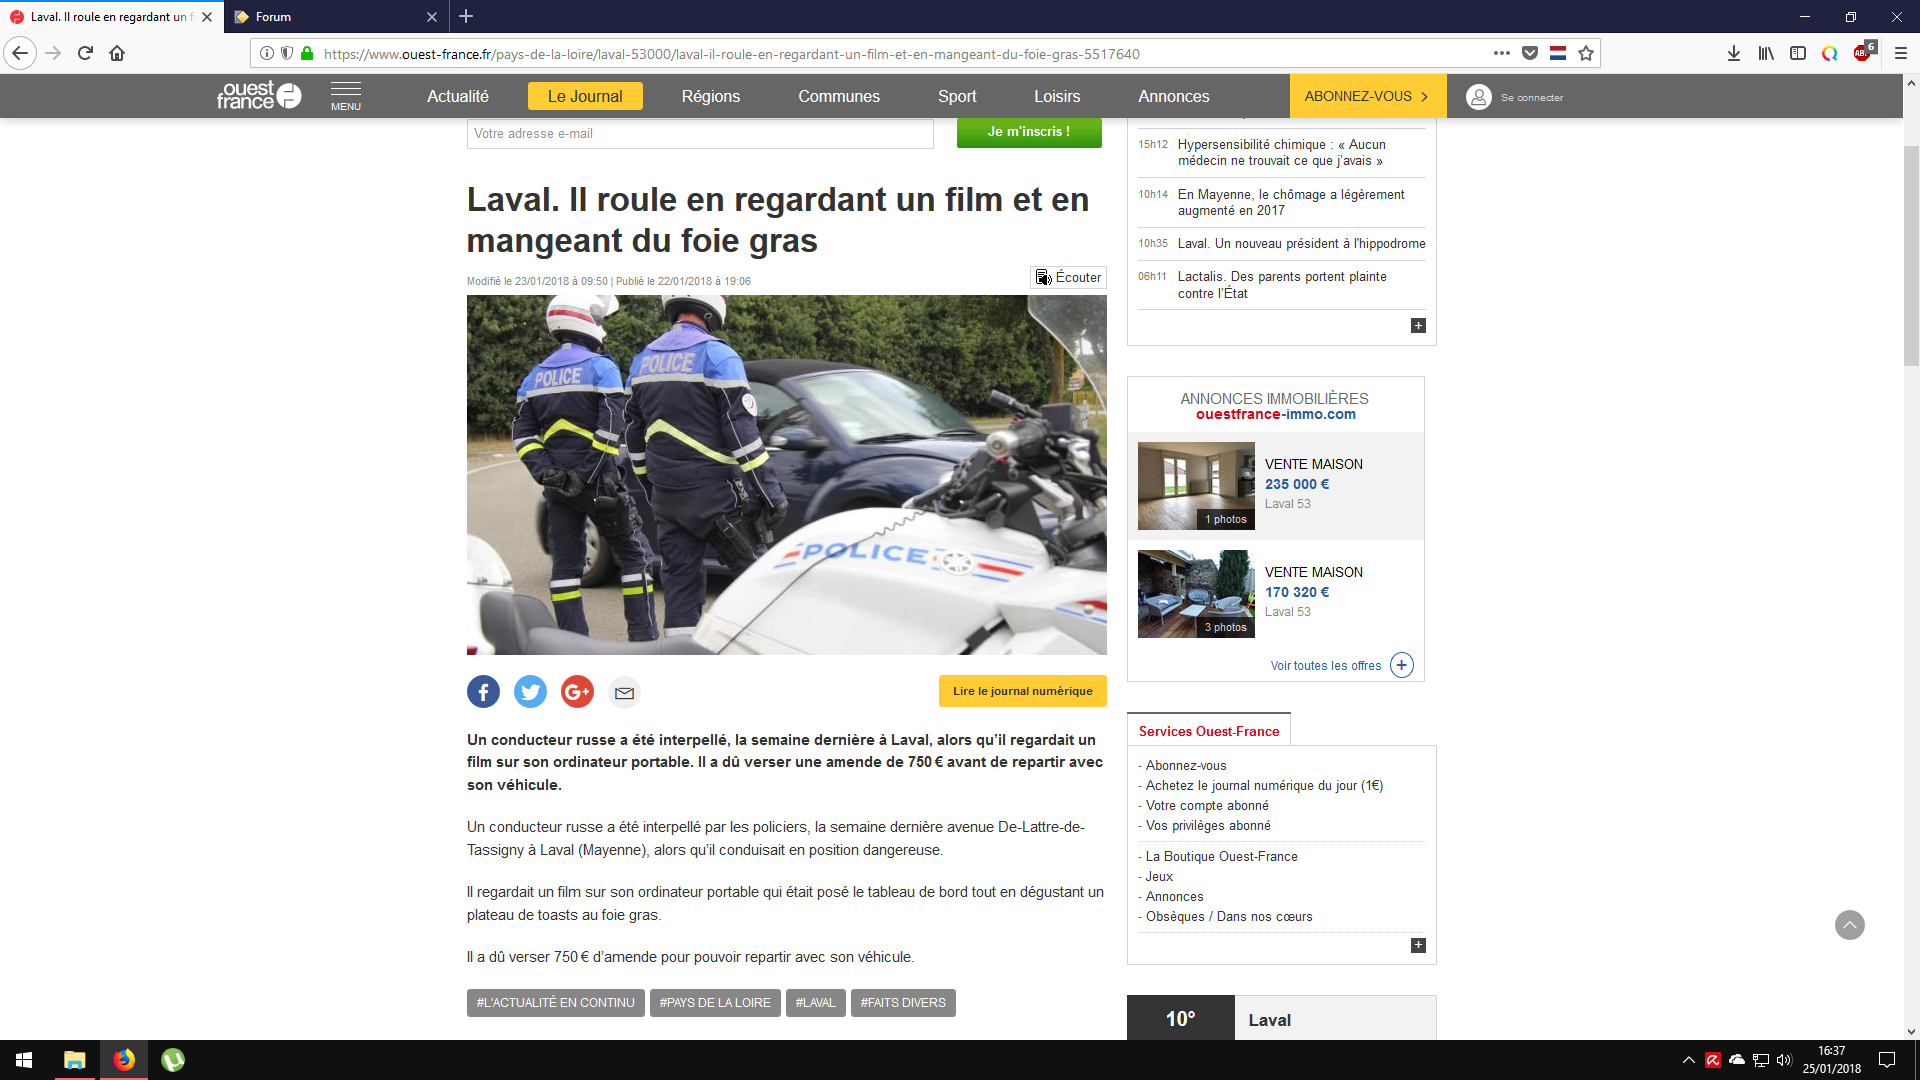This screenshot has width=1920, height=1080.
Task: Expand Services Ouest-France plus button
Action: 1417,946
